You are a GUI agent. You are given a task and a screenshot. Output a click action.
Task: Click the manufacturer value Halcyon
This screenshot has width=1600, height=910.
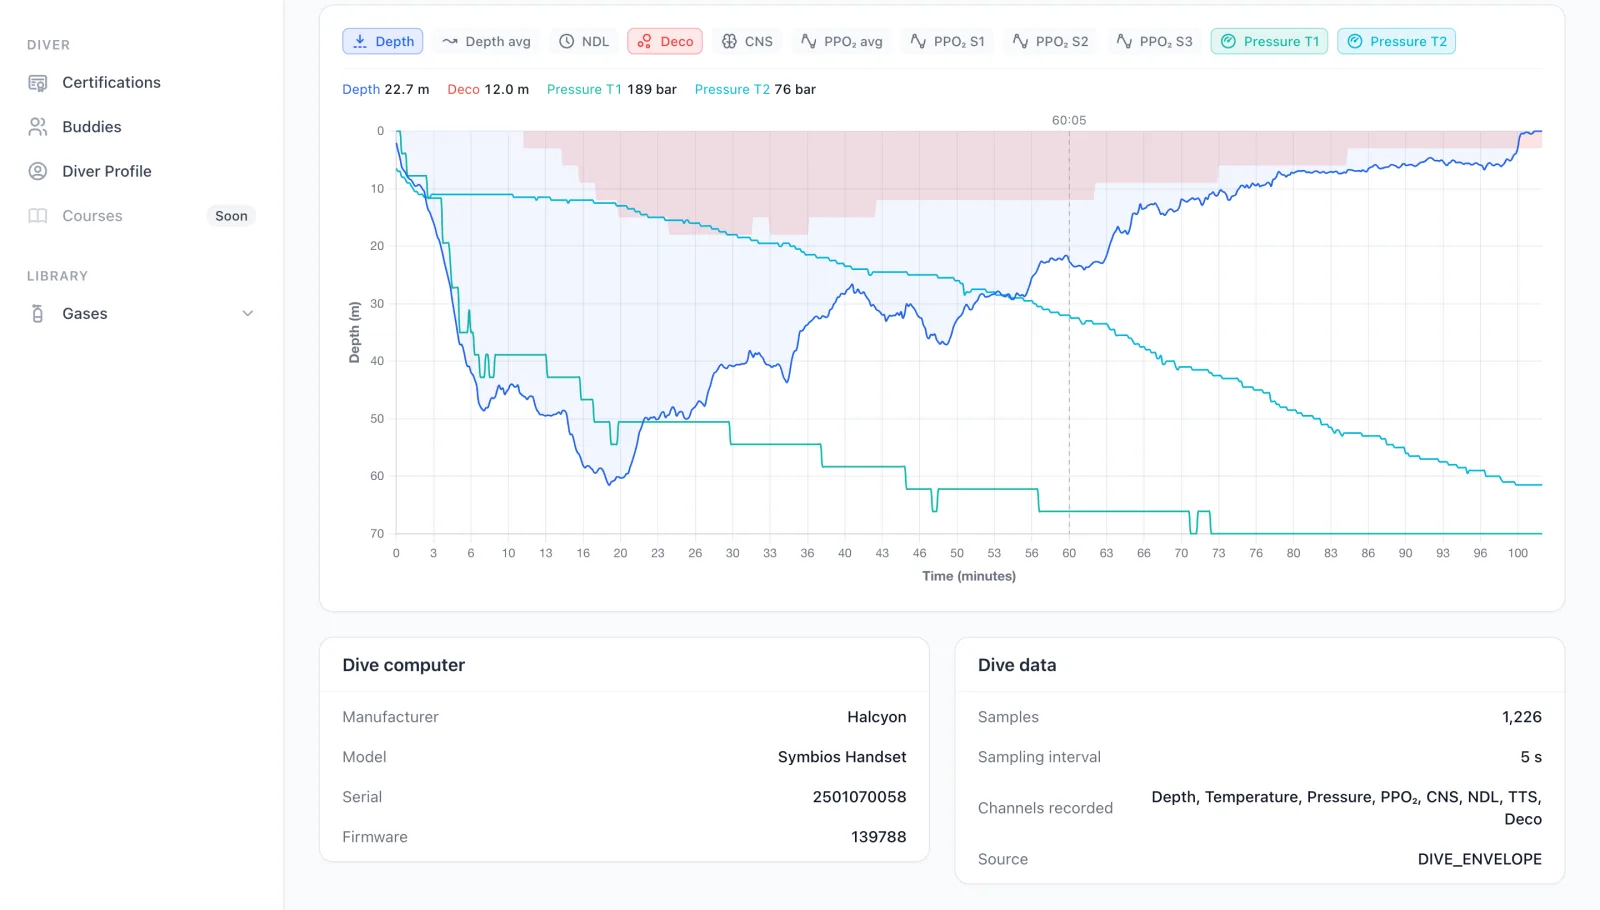point(877,717)
